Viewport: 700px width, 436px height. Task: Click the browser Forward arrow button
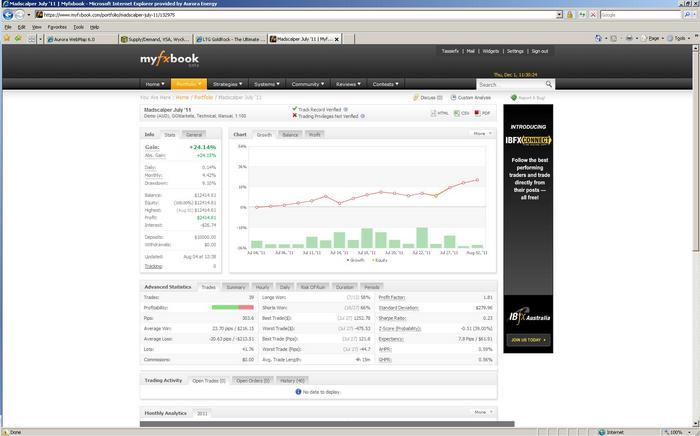(x=20, y=15)
